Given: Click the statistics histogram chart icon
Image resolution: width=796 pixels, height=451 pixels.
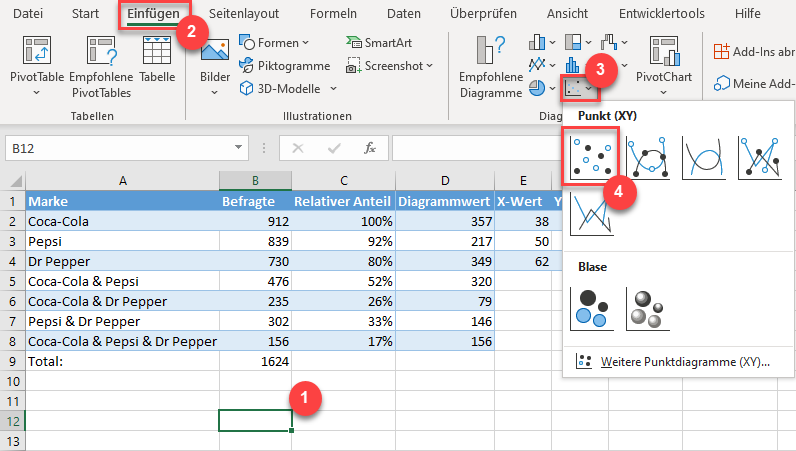Looking at the screenshot, I should [572, 65].
